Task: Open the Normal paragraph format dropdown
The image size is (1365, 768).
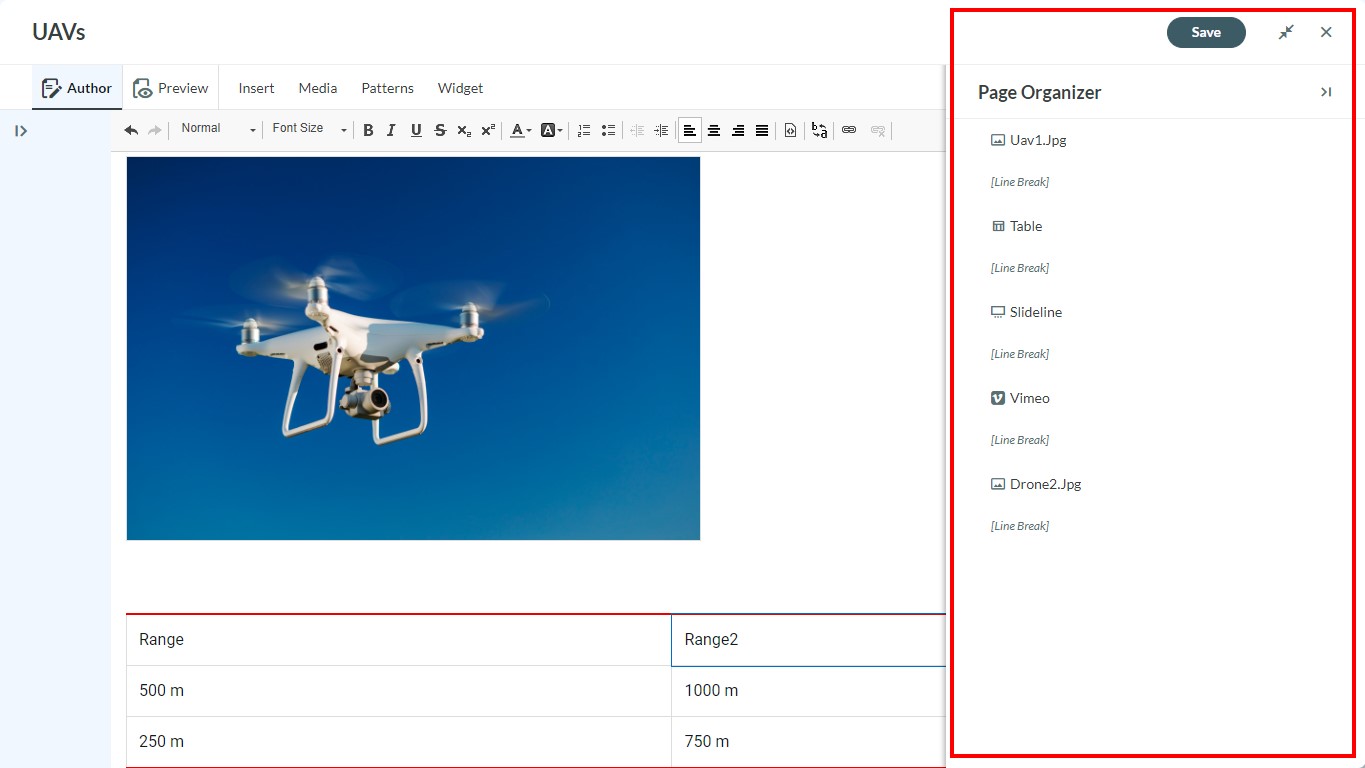Action: [x=218, y=129]
